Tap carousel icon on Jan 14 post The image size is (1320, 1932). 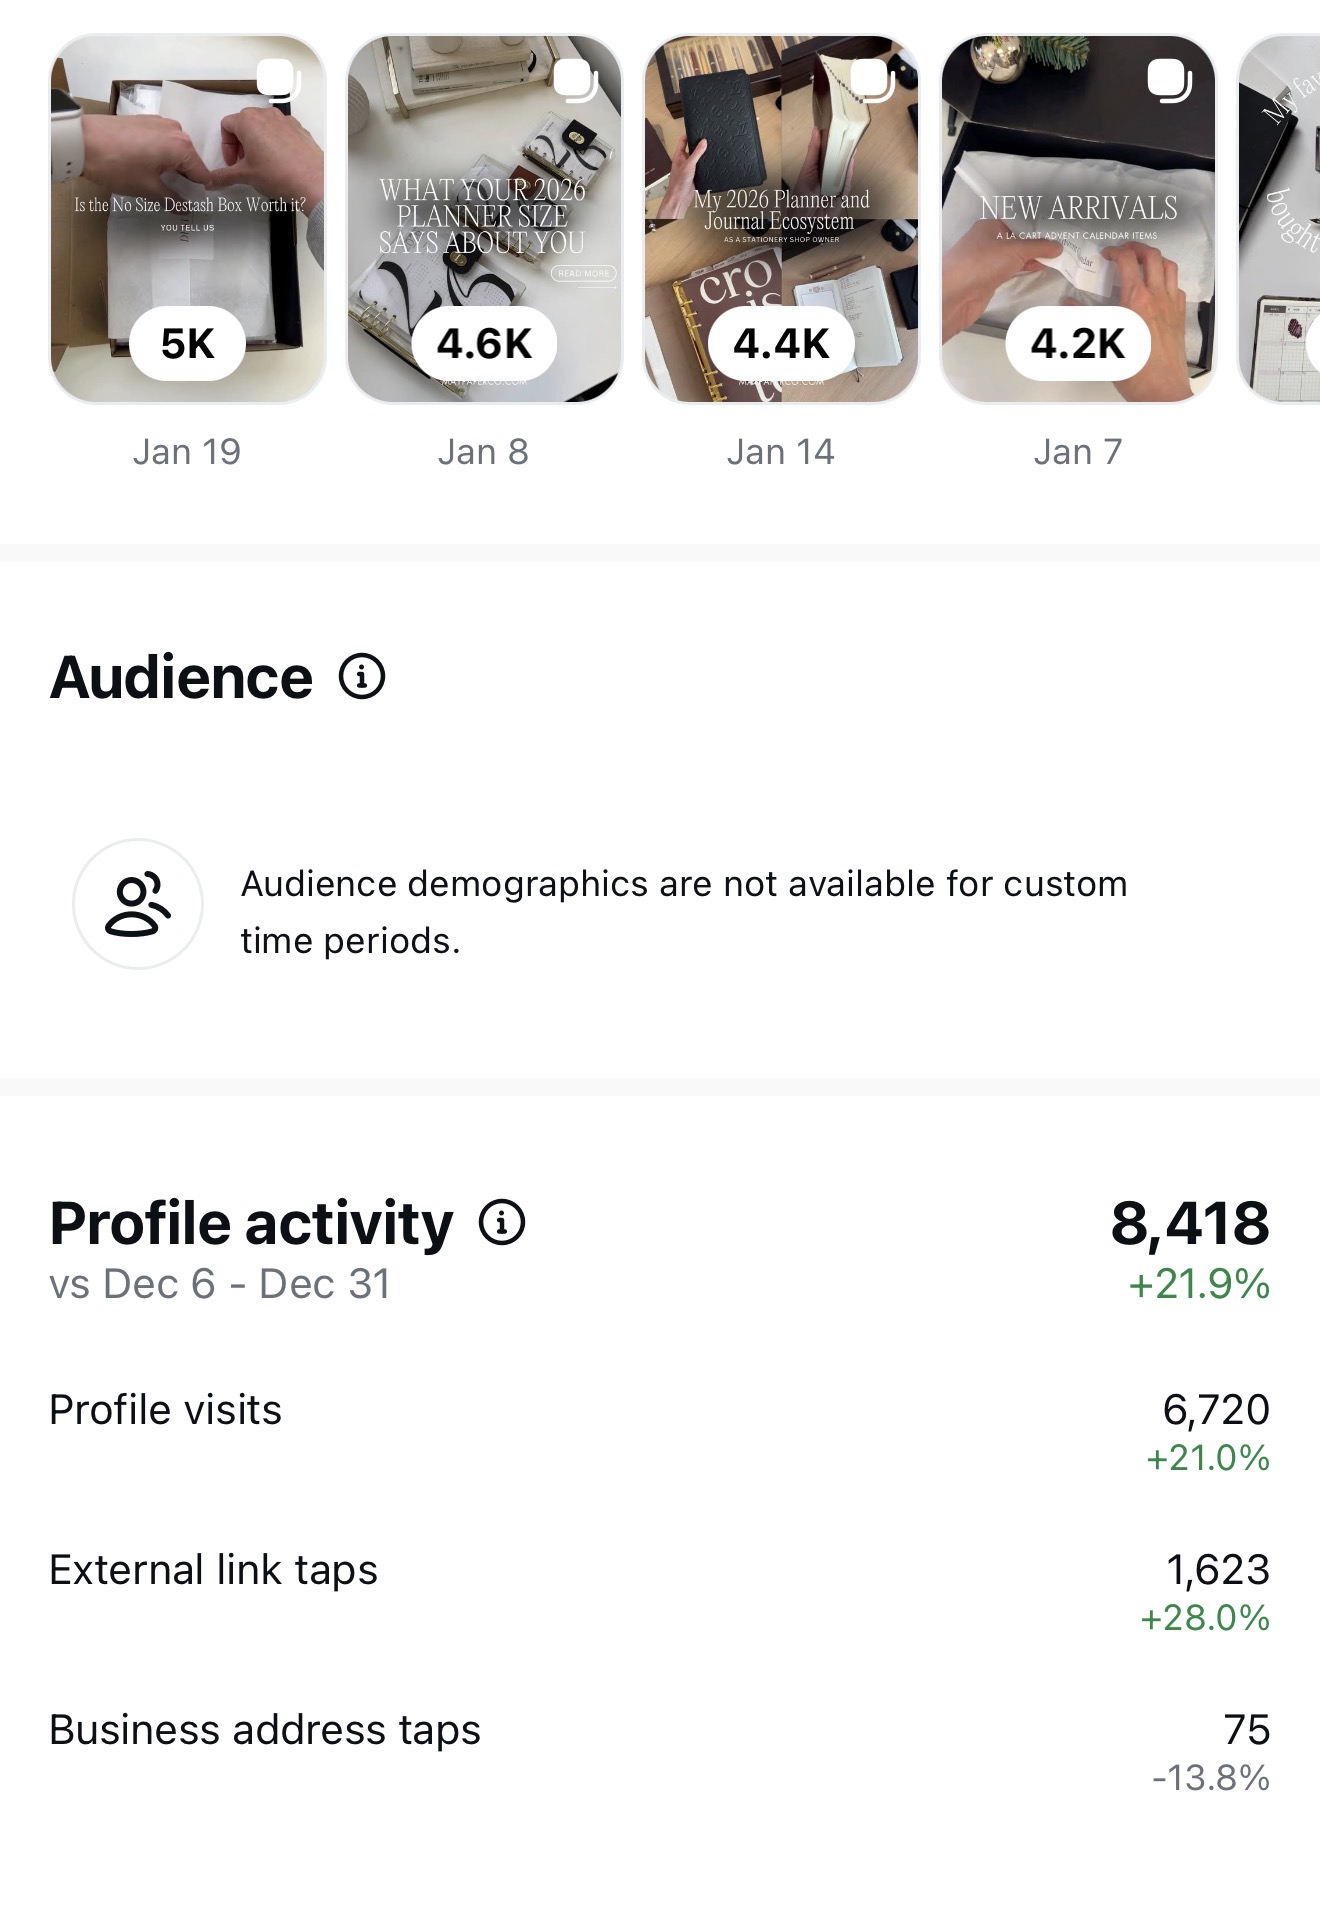pos(872,80)
